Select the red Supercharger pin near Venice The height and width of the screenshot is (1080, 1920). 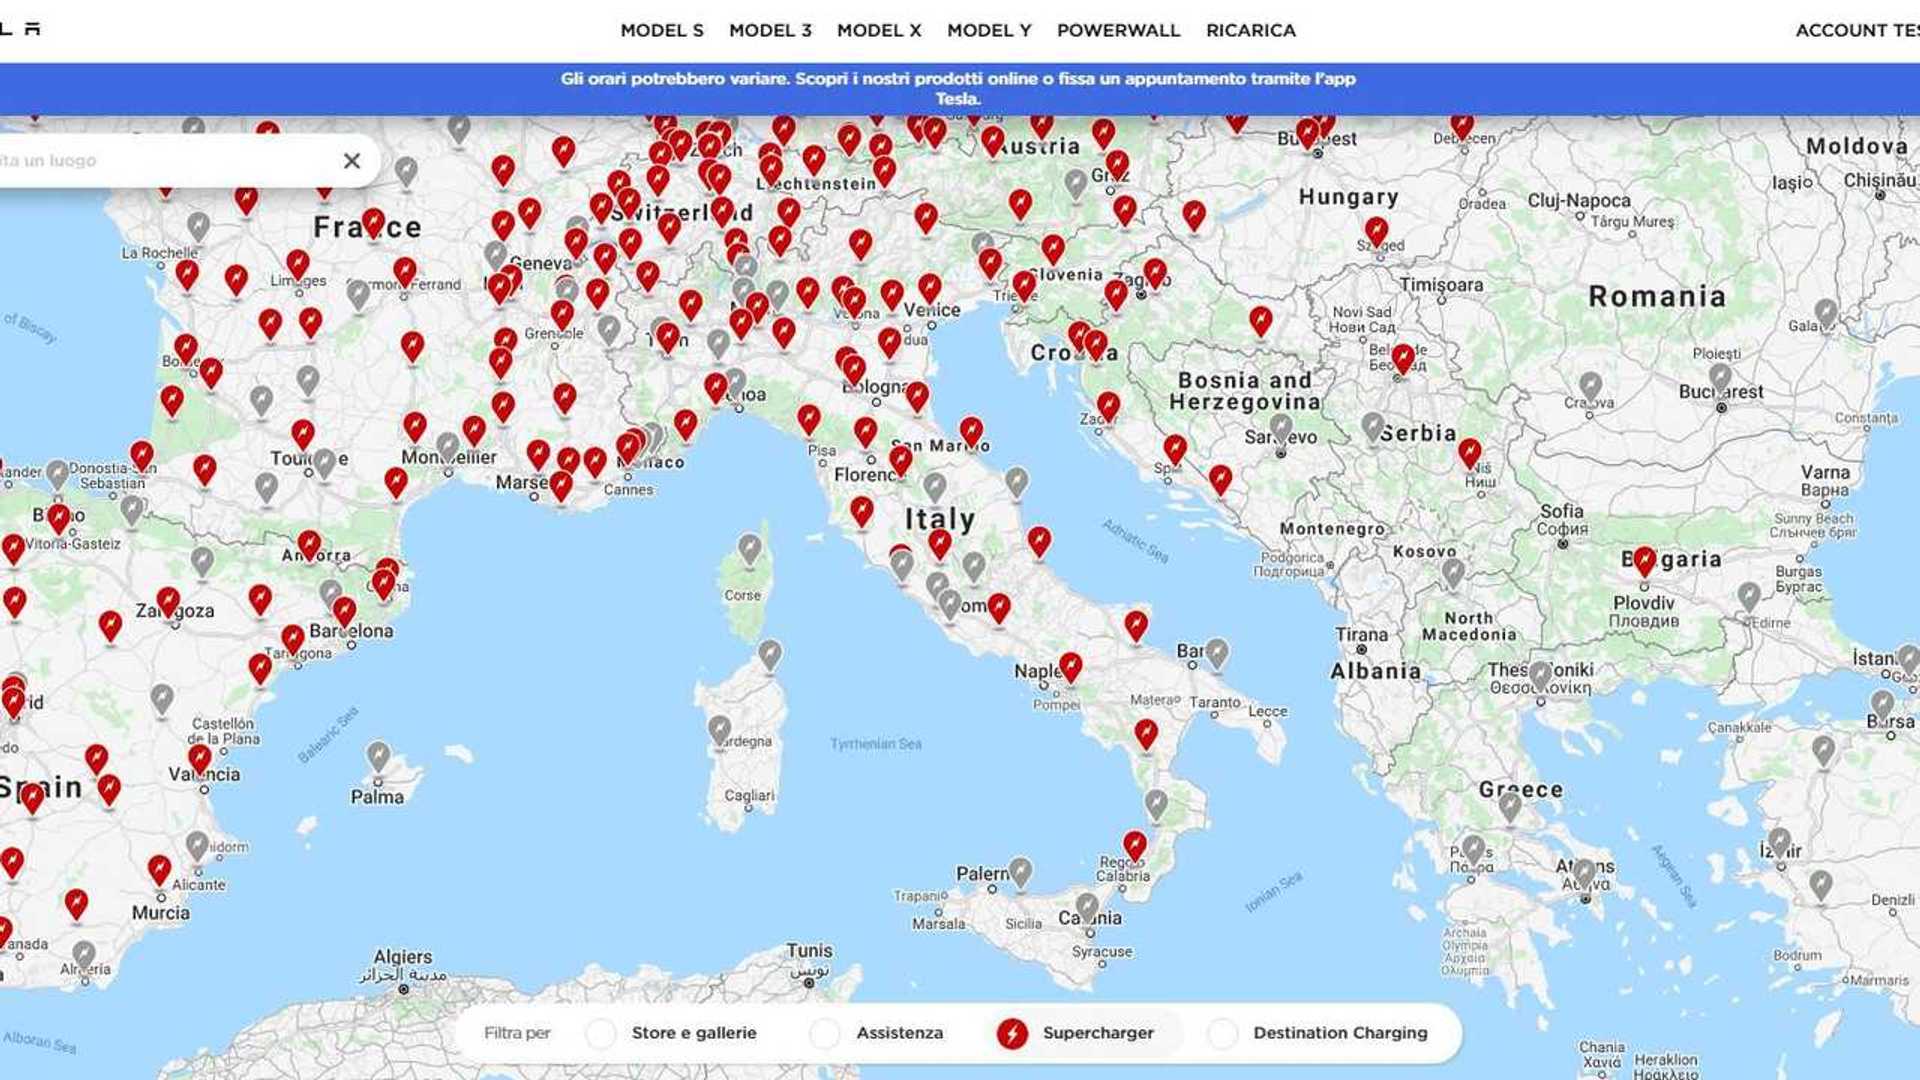[932, 285]
